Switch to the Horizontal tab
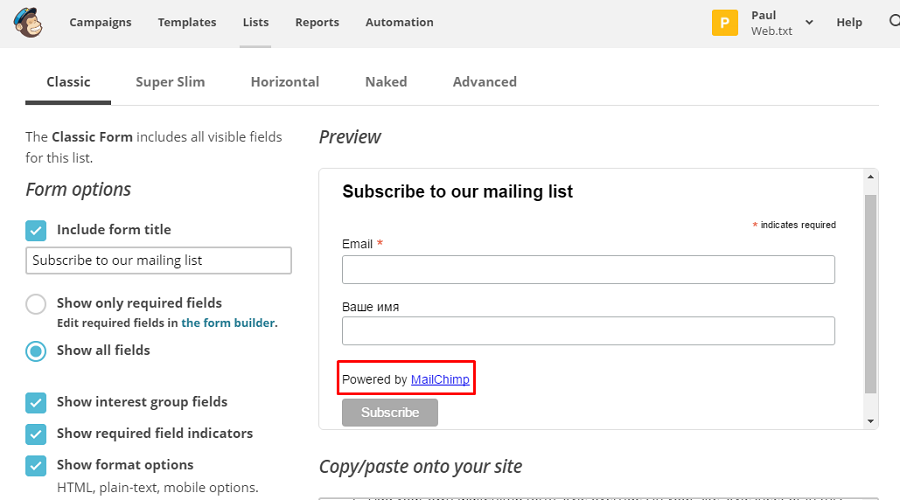 click(285, 82)
